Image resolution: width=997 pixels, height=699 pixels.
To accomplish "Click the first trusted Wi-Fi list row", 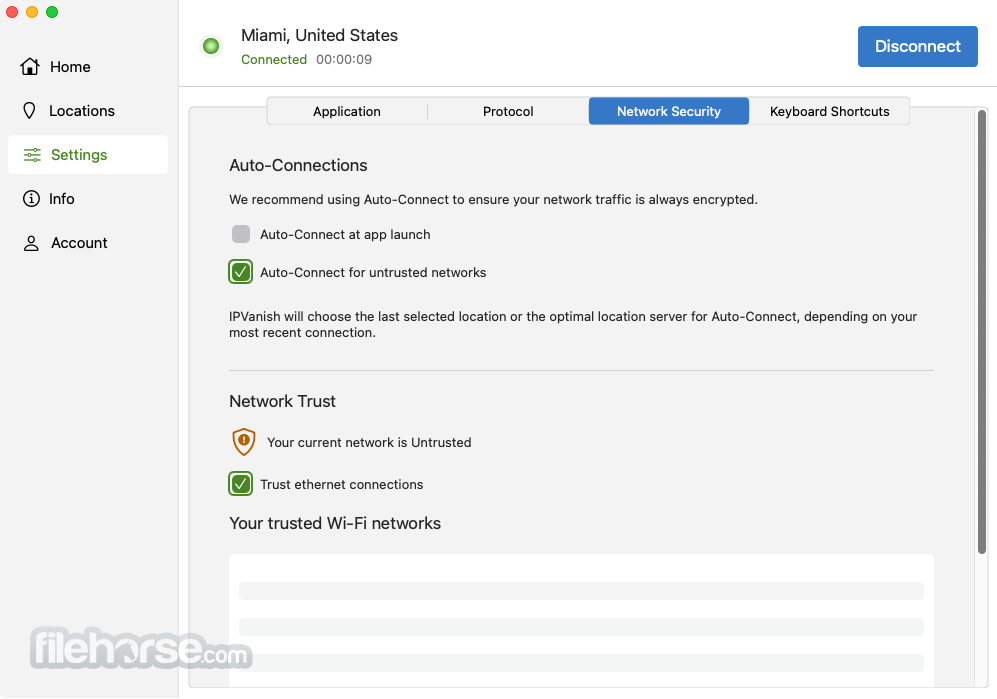I will (x=581, y=591).
